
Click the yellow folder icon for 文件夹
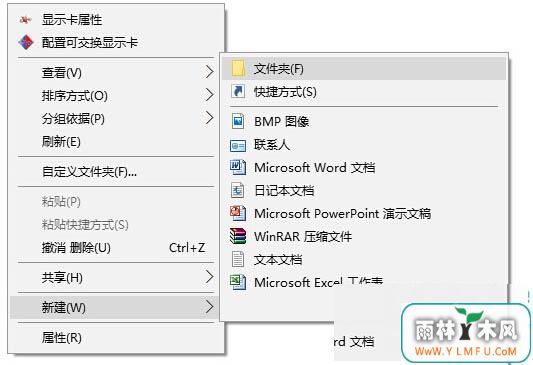(238, 68)
